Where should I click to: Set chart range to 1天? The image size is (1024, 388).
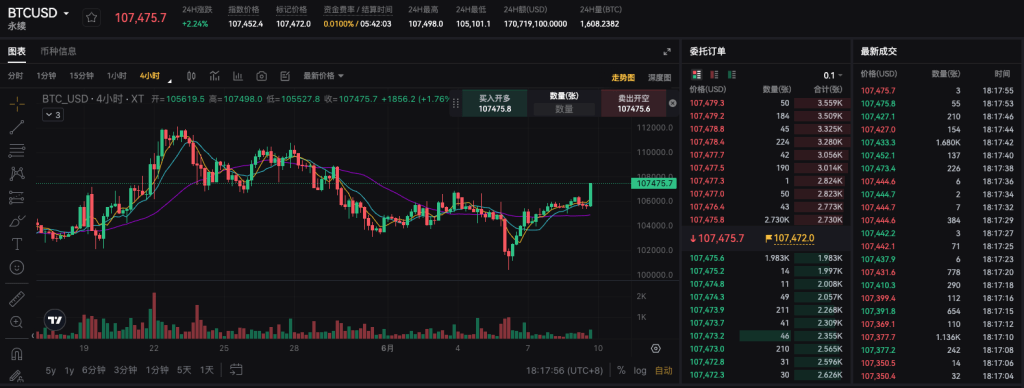[x=206, y=370]
